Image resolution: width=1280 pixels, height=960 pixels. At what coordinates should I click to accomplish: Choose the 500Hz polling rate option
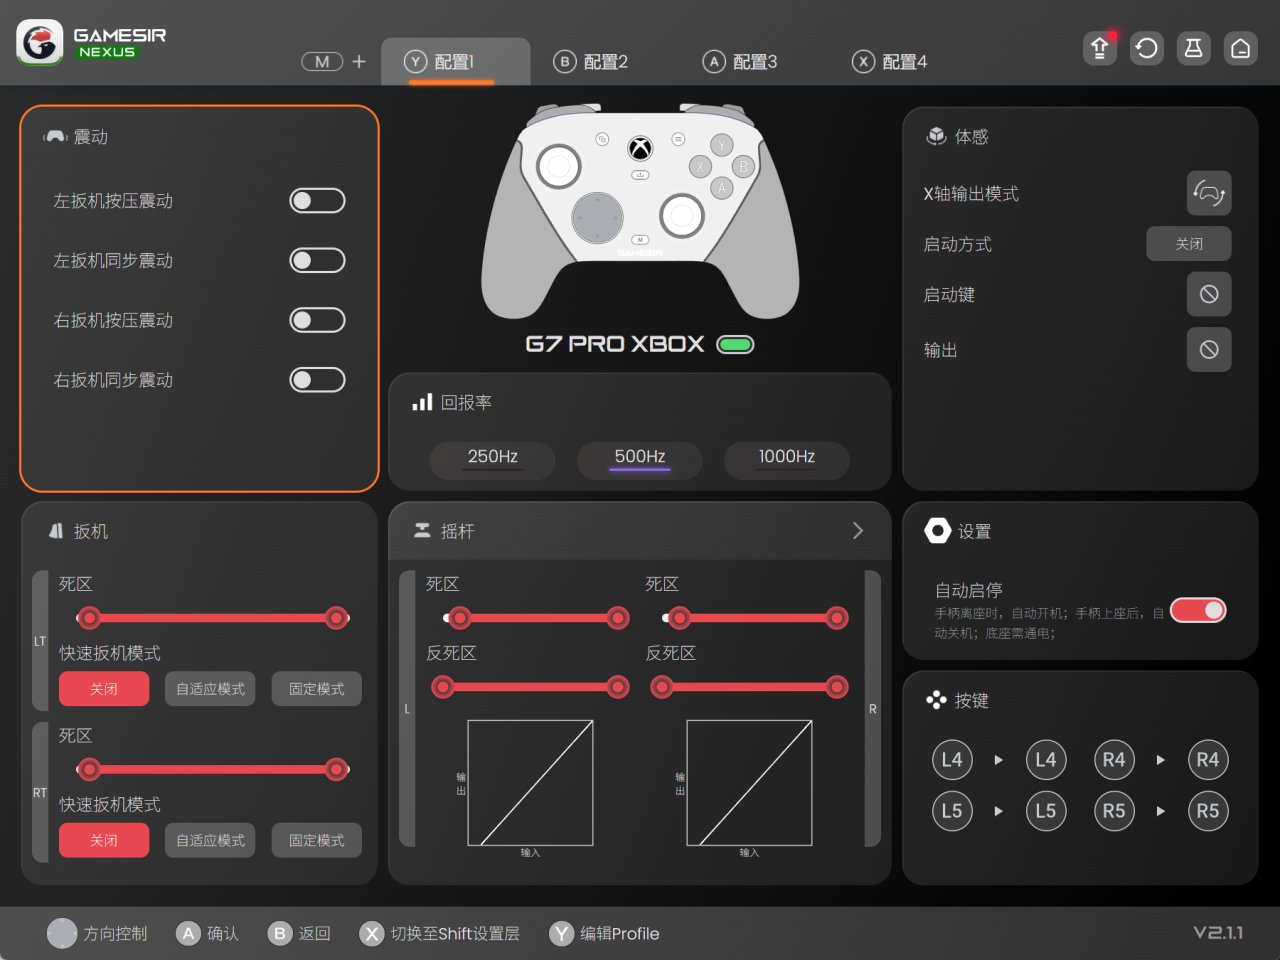[640, 458]
